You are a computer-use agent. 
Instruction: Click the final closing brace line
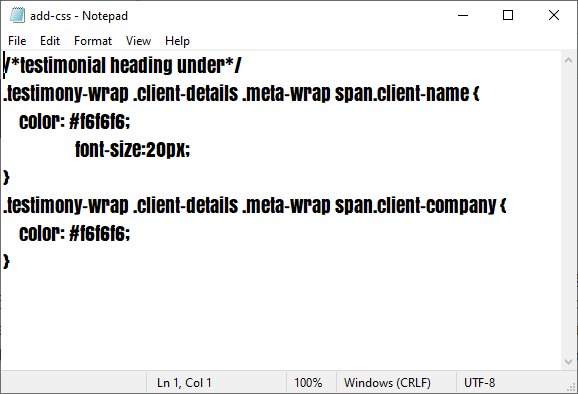6,261
